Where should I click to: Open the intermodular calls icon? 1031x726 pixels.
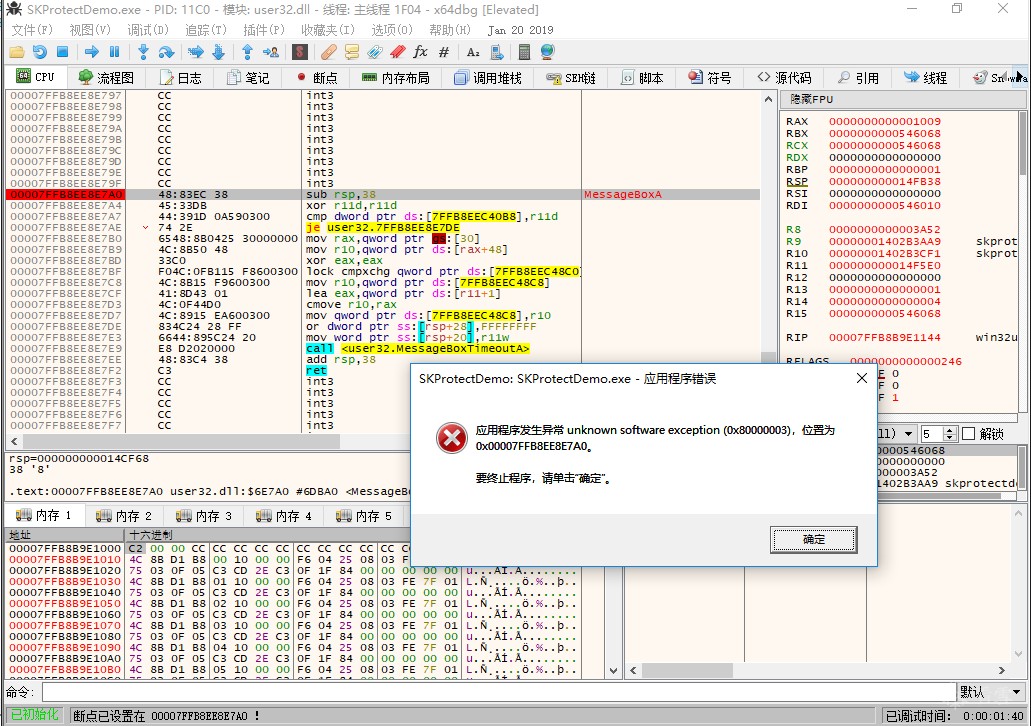[496, 52]
